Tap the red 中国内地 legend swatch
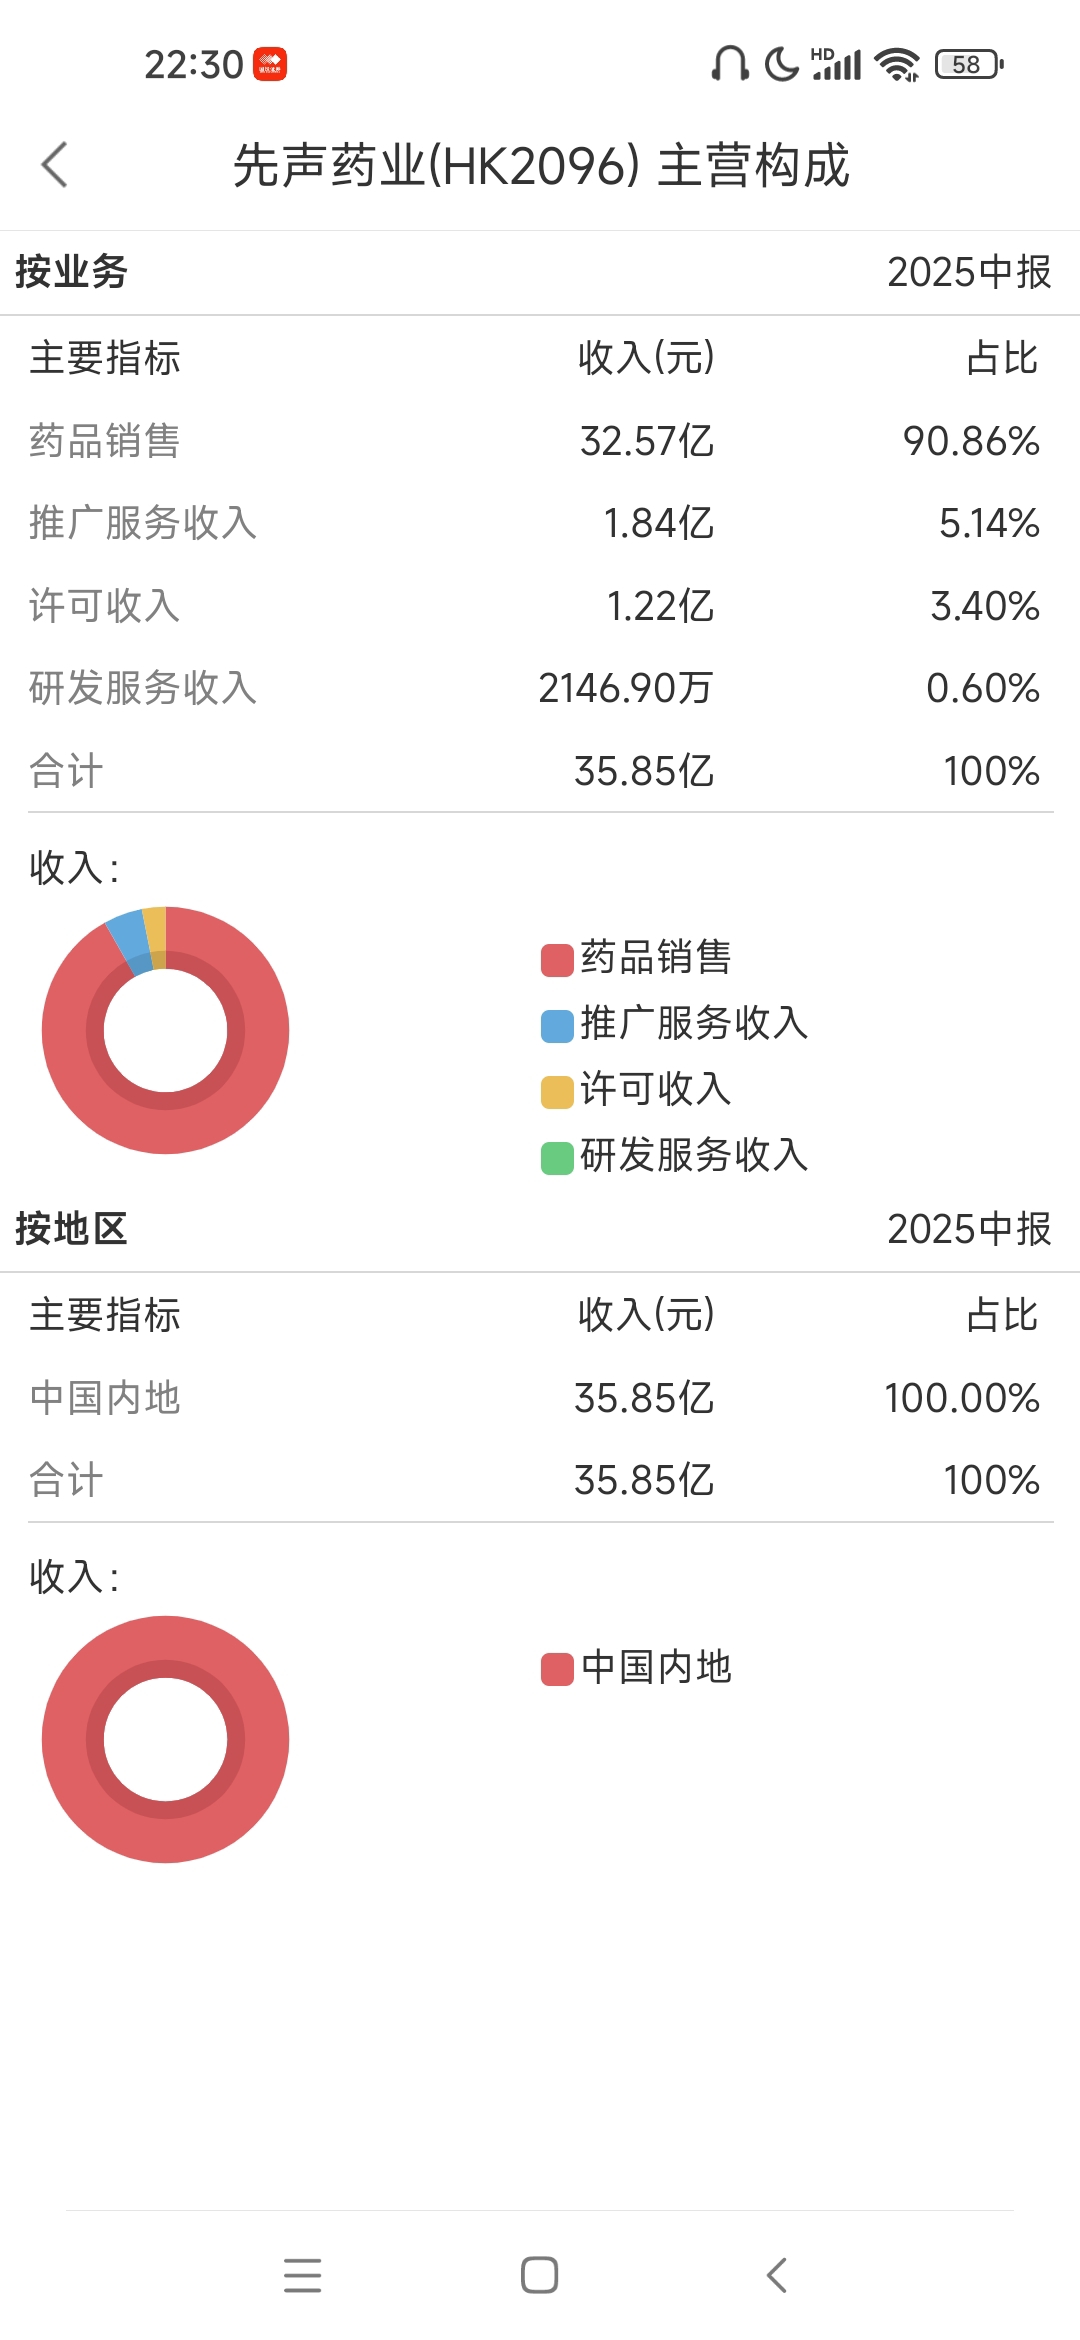Viewport: 1080px width, 2340px height. pyautogui.click(x=557, y=1669)
